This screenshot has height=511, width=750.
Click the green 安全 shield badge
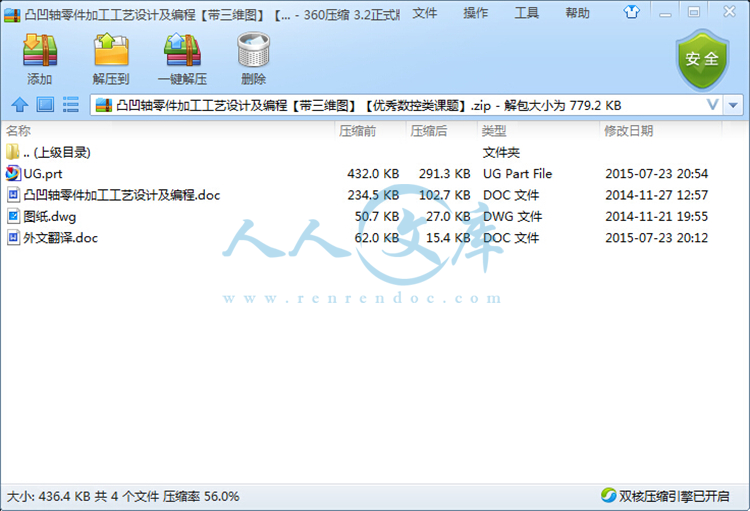(702, 60)
